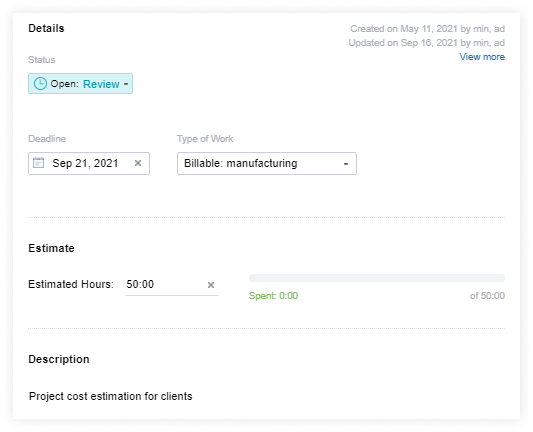This screenshot has width=533, height=432.
Task: Click the Estimate section heading
Action: [x=51, y=248]
